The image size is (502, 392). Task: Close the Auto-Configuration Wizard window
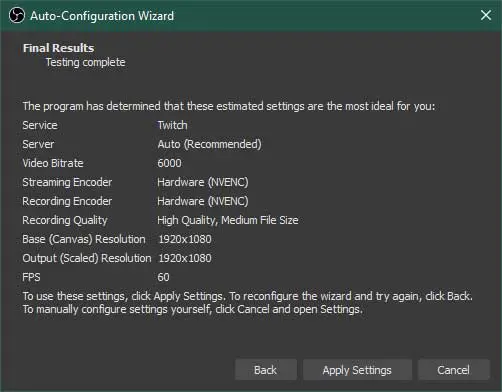click(486, 15)
